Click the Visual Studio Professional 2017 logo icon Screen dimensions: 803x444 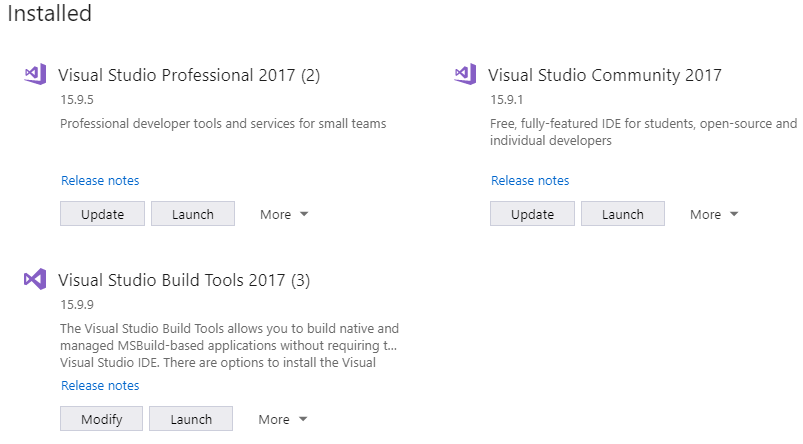point(35,74)
